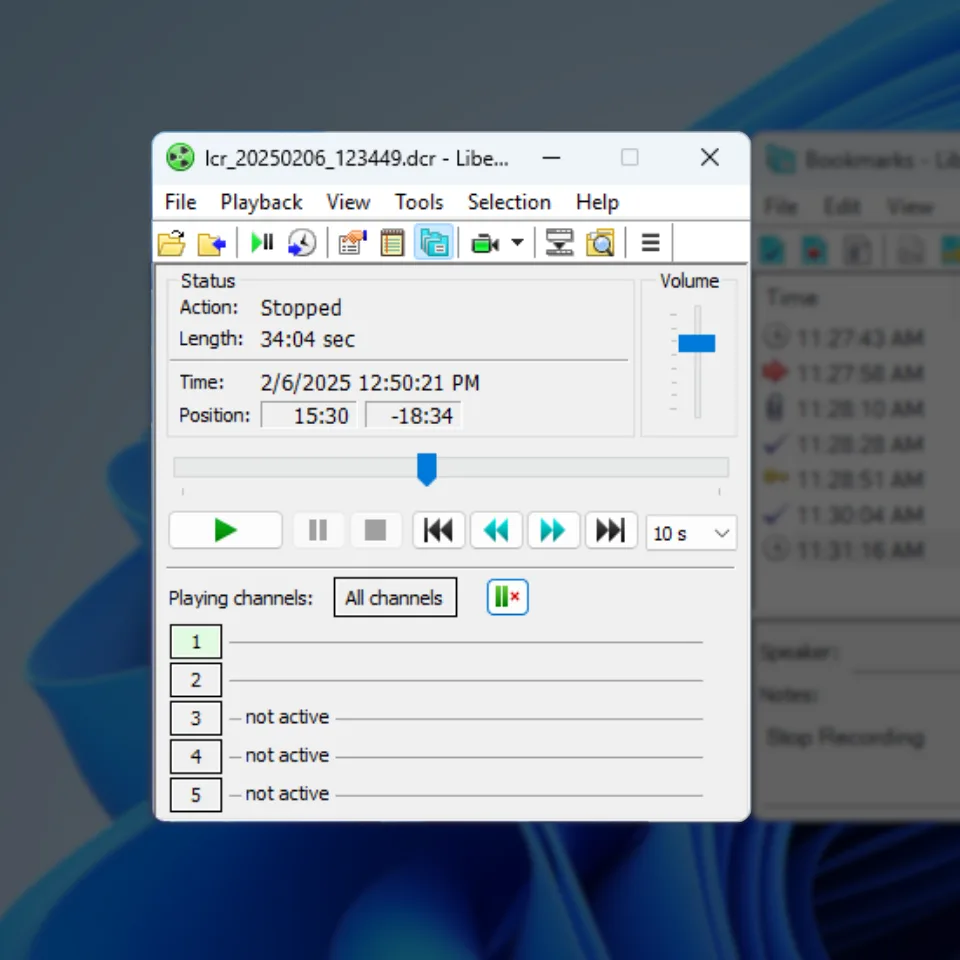Click the Stop Recording note text
This screenshot has width=960, height=960.
(x=846, y=737)
